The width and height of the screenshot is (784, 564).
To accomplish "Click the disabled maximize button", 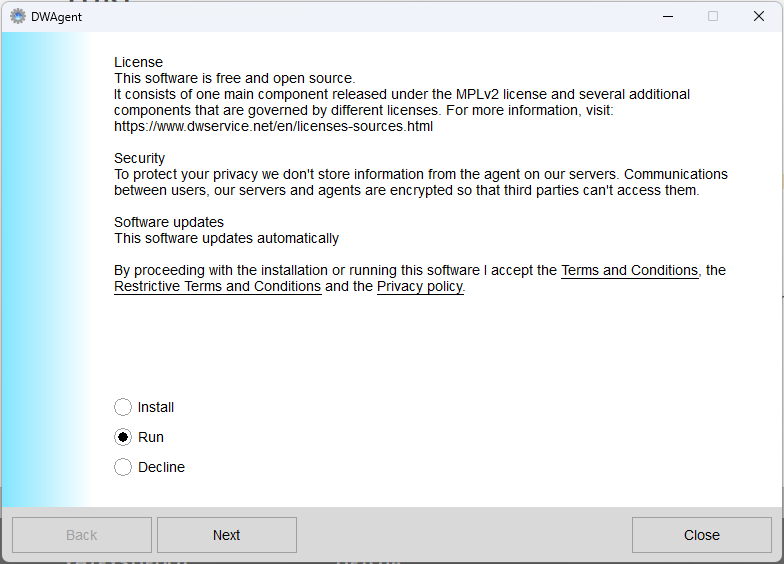I will tap(713, 16).
